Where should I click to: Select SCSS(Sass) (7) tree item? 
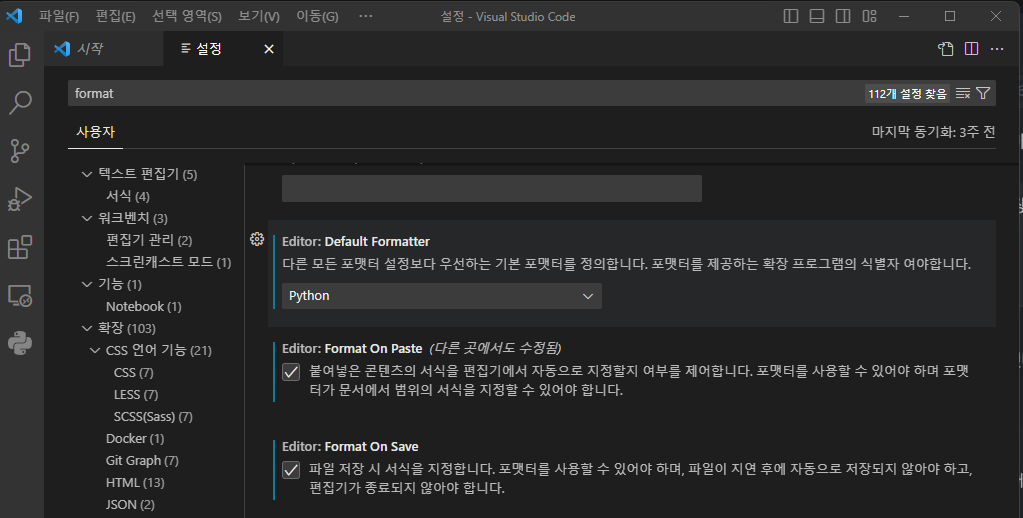coord(153,417)
